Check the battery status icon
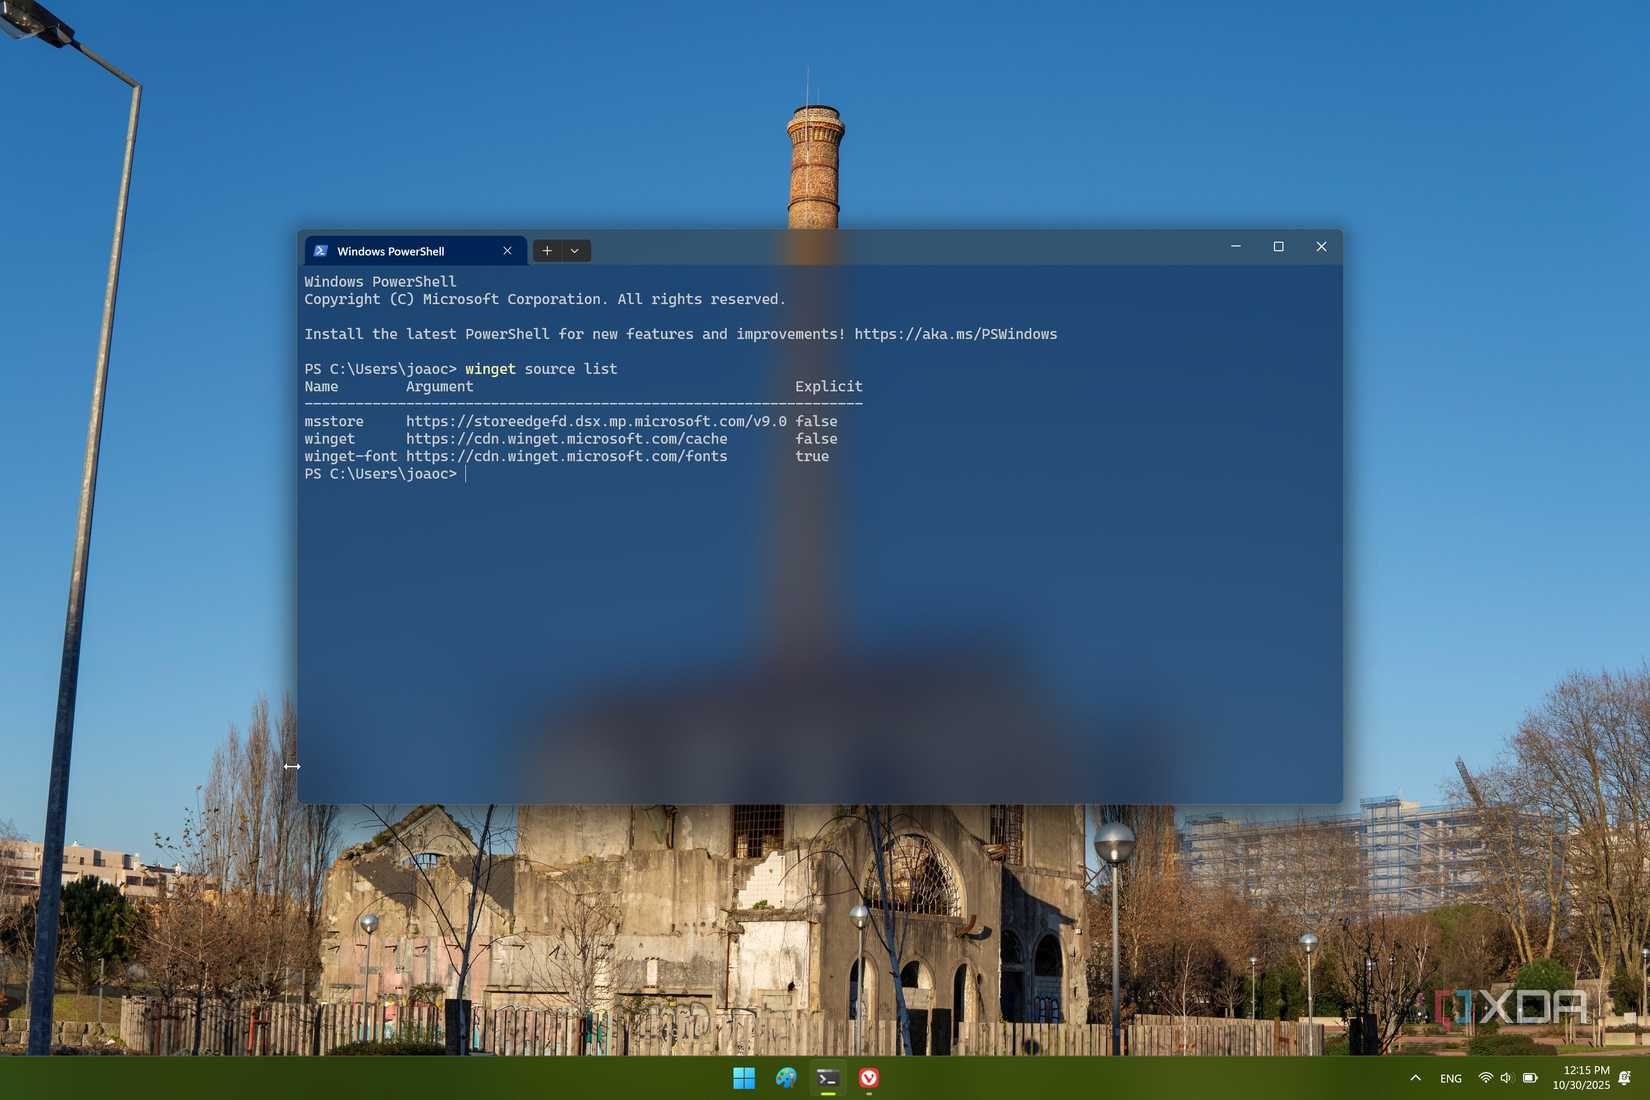The width and height of the screenshot is (1650, 1100). (x=1528, y=1078)
